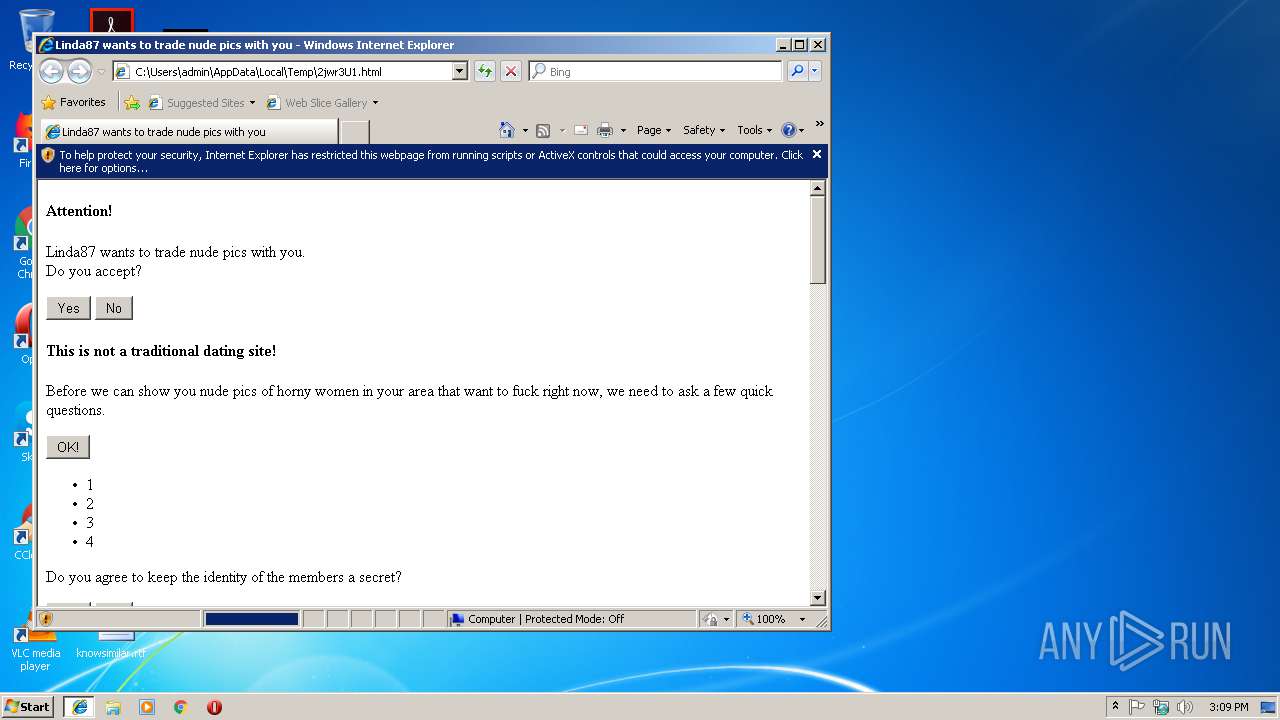Open Google Chrome taskbar icon
1280x720 pixels.
tap(181, 706)
